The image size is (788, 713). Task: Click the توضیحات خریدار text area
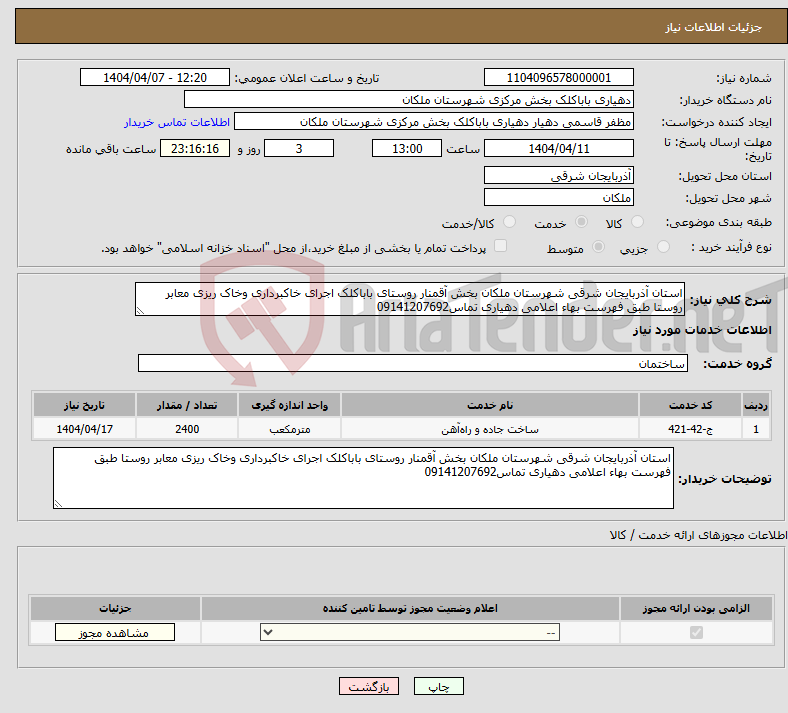click(x=363, y=478)
